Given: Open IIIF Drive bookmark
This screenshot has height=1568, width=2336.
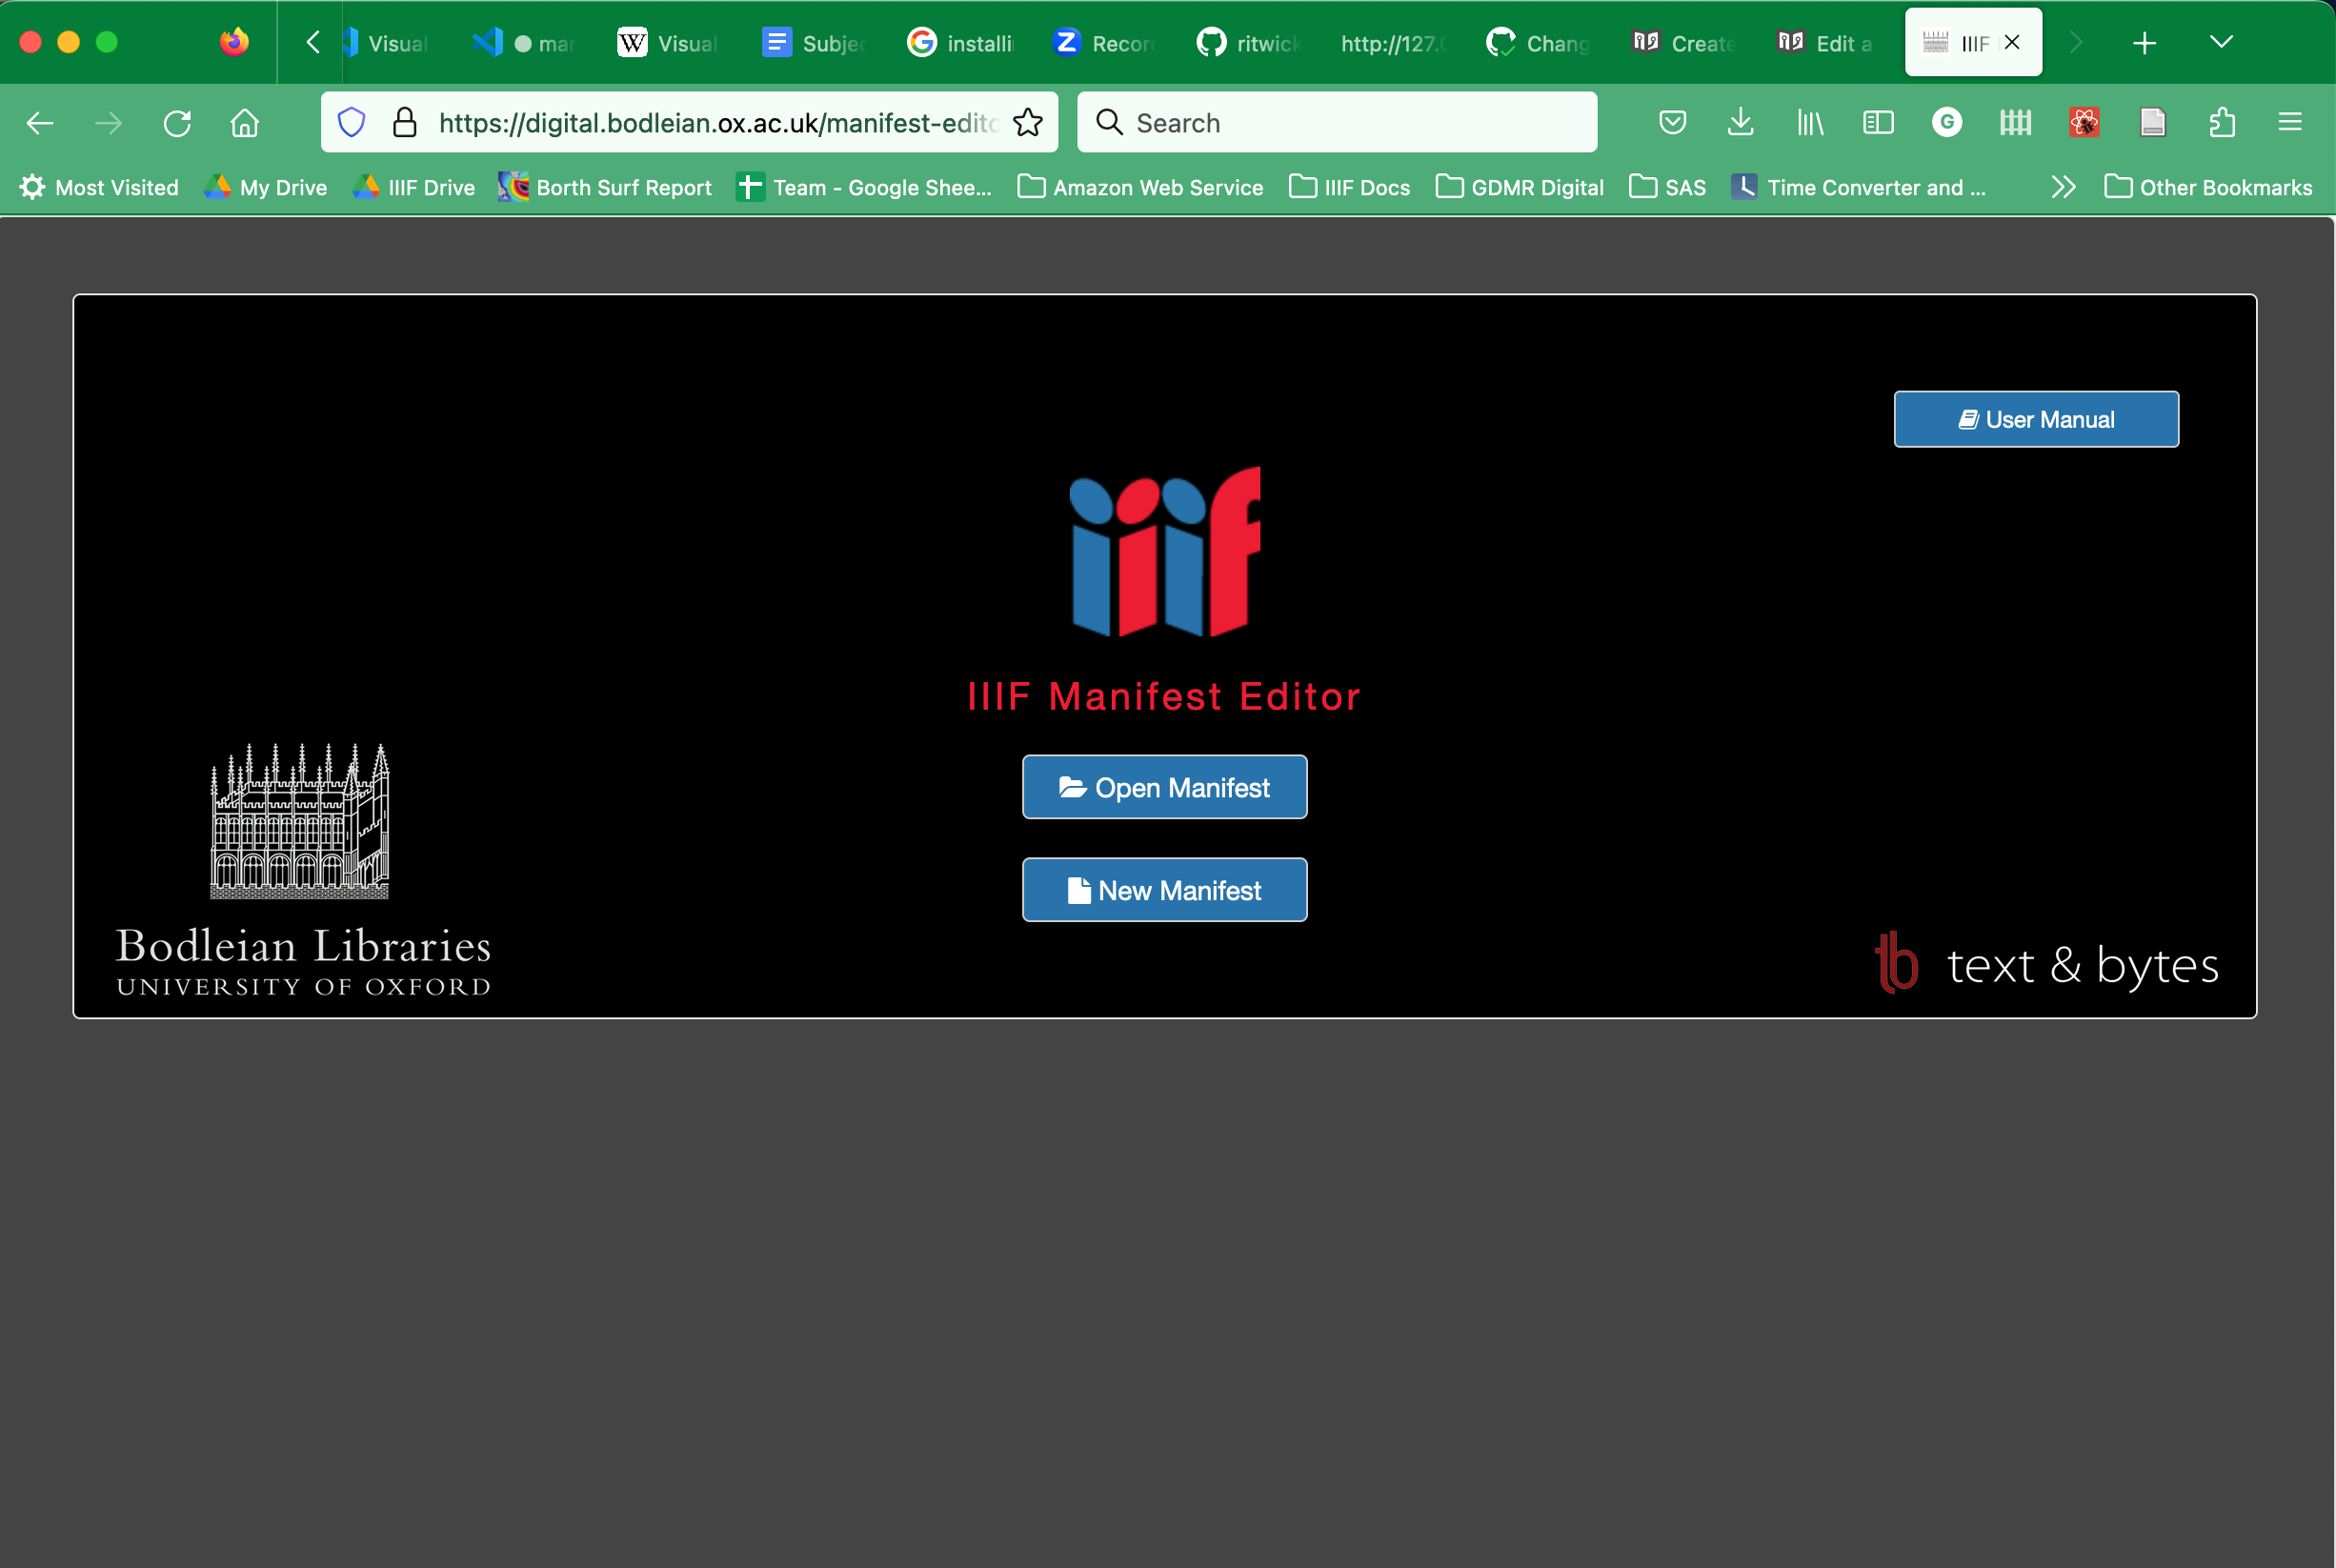Looking at the screenshot, I should 413,187.
